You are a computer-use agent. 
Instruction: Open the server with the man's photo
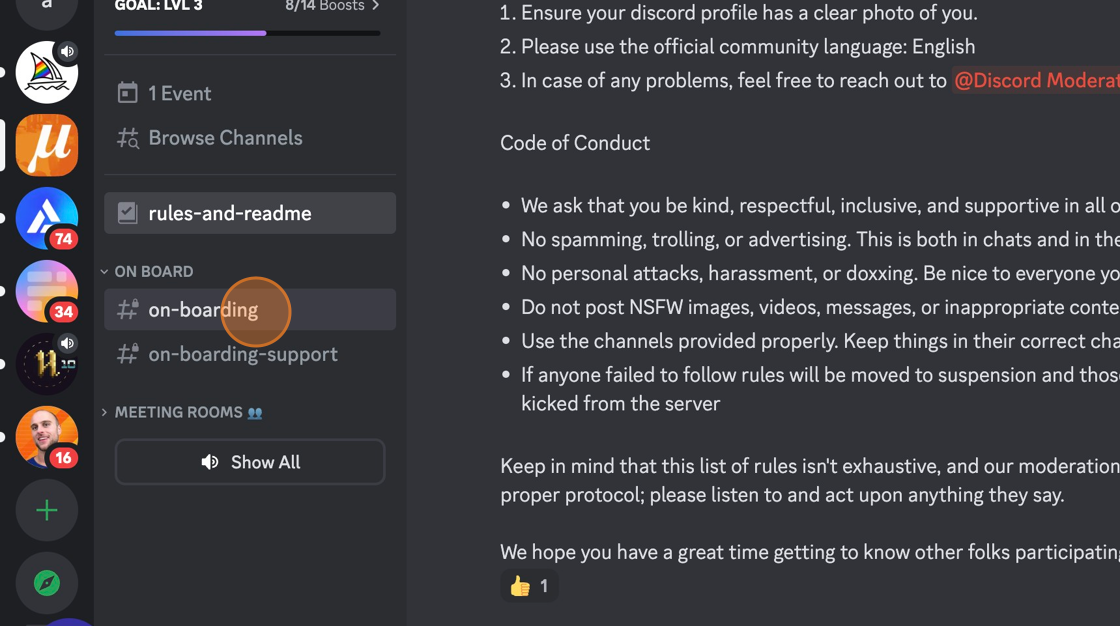(46, 437)
